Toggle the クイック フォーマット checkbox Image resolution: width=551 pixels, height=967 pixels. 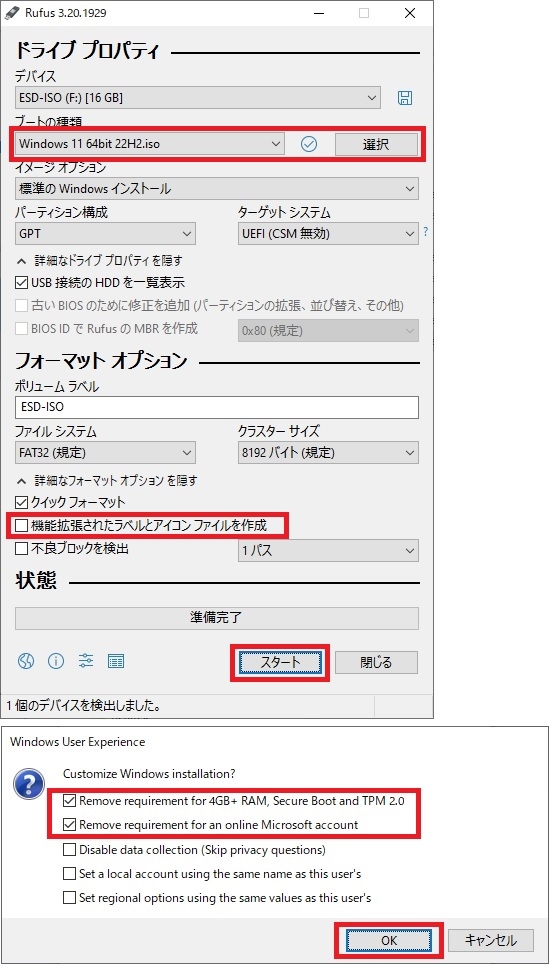point(22,502)
